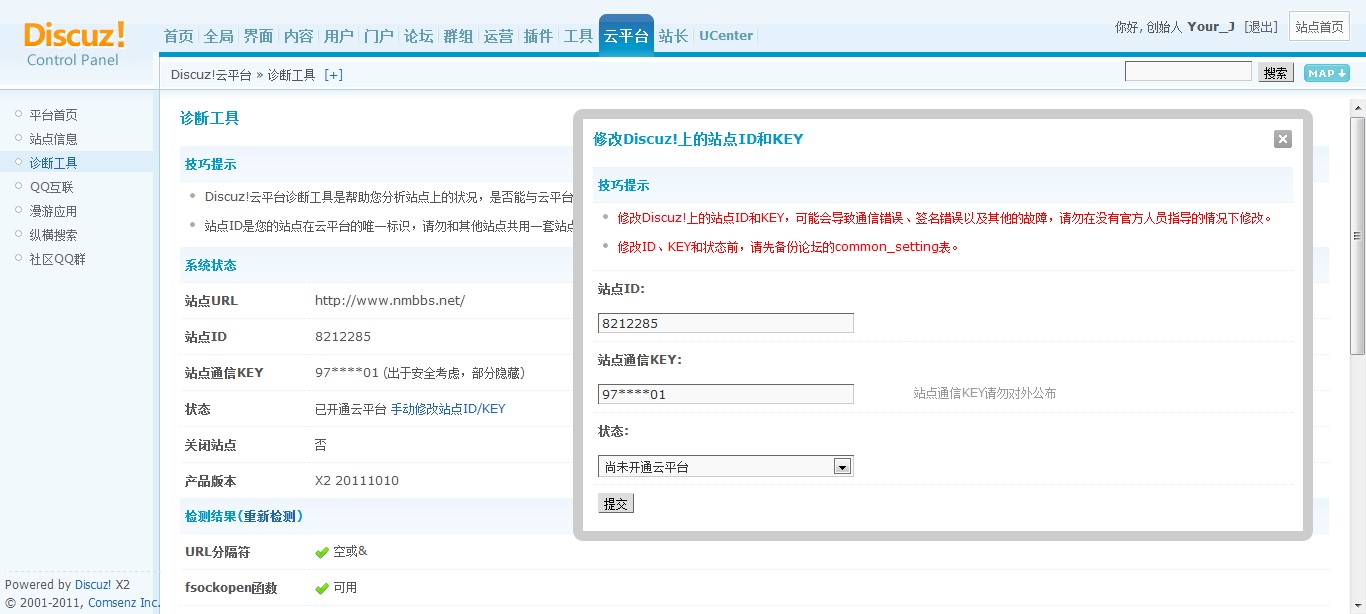Click the 退出 logout link
Image resolution: width=1366 pixels, height=614 pixels.
pyautogui.click(x=1261, y=27)
